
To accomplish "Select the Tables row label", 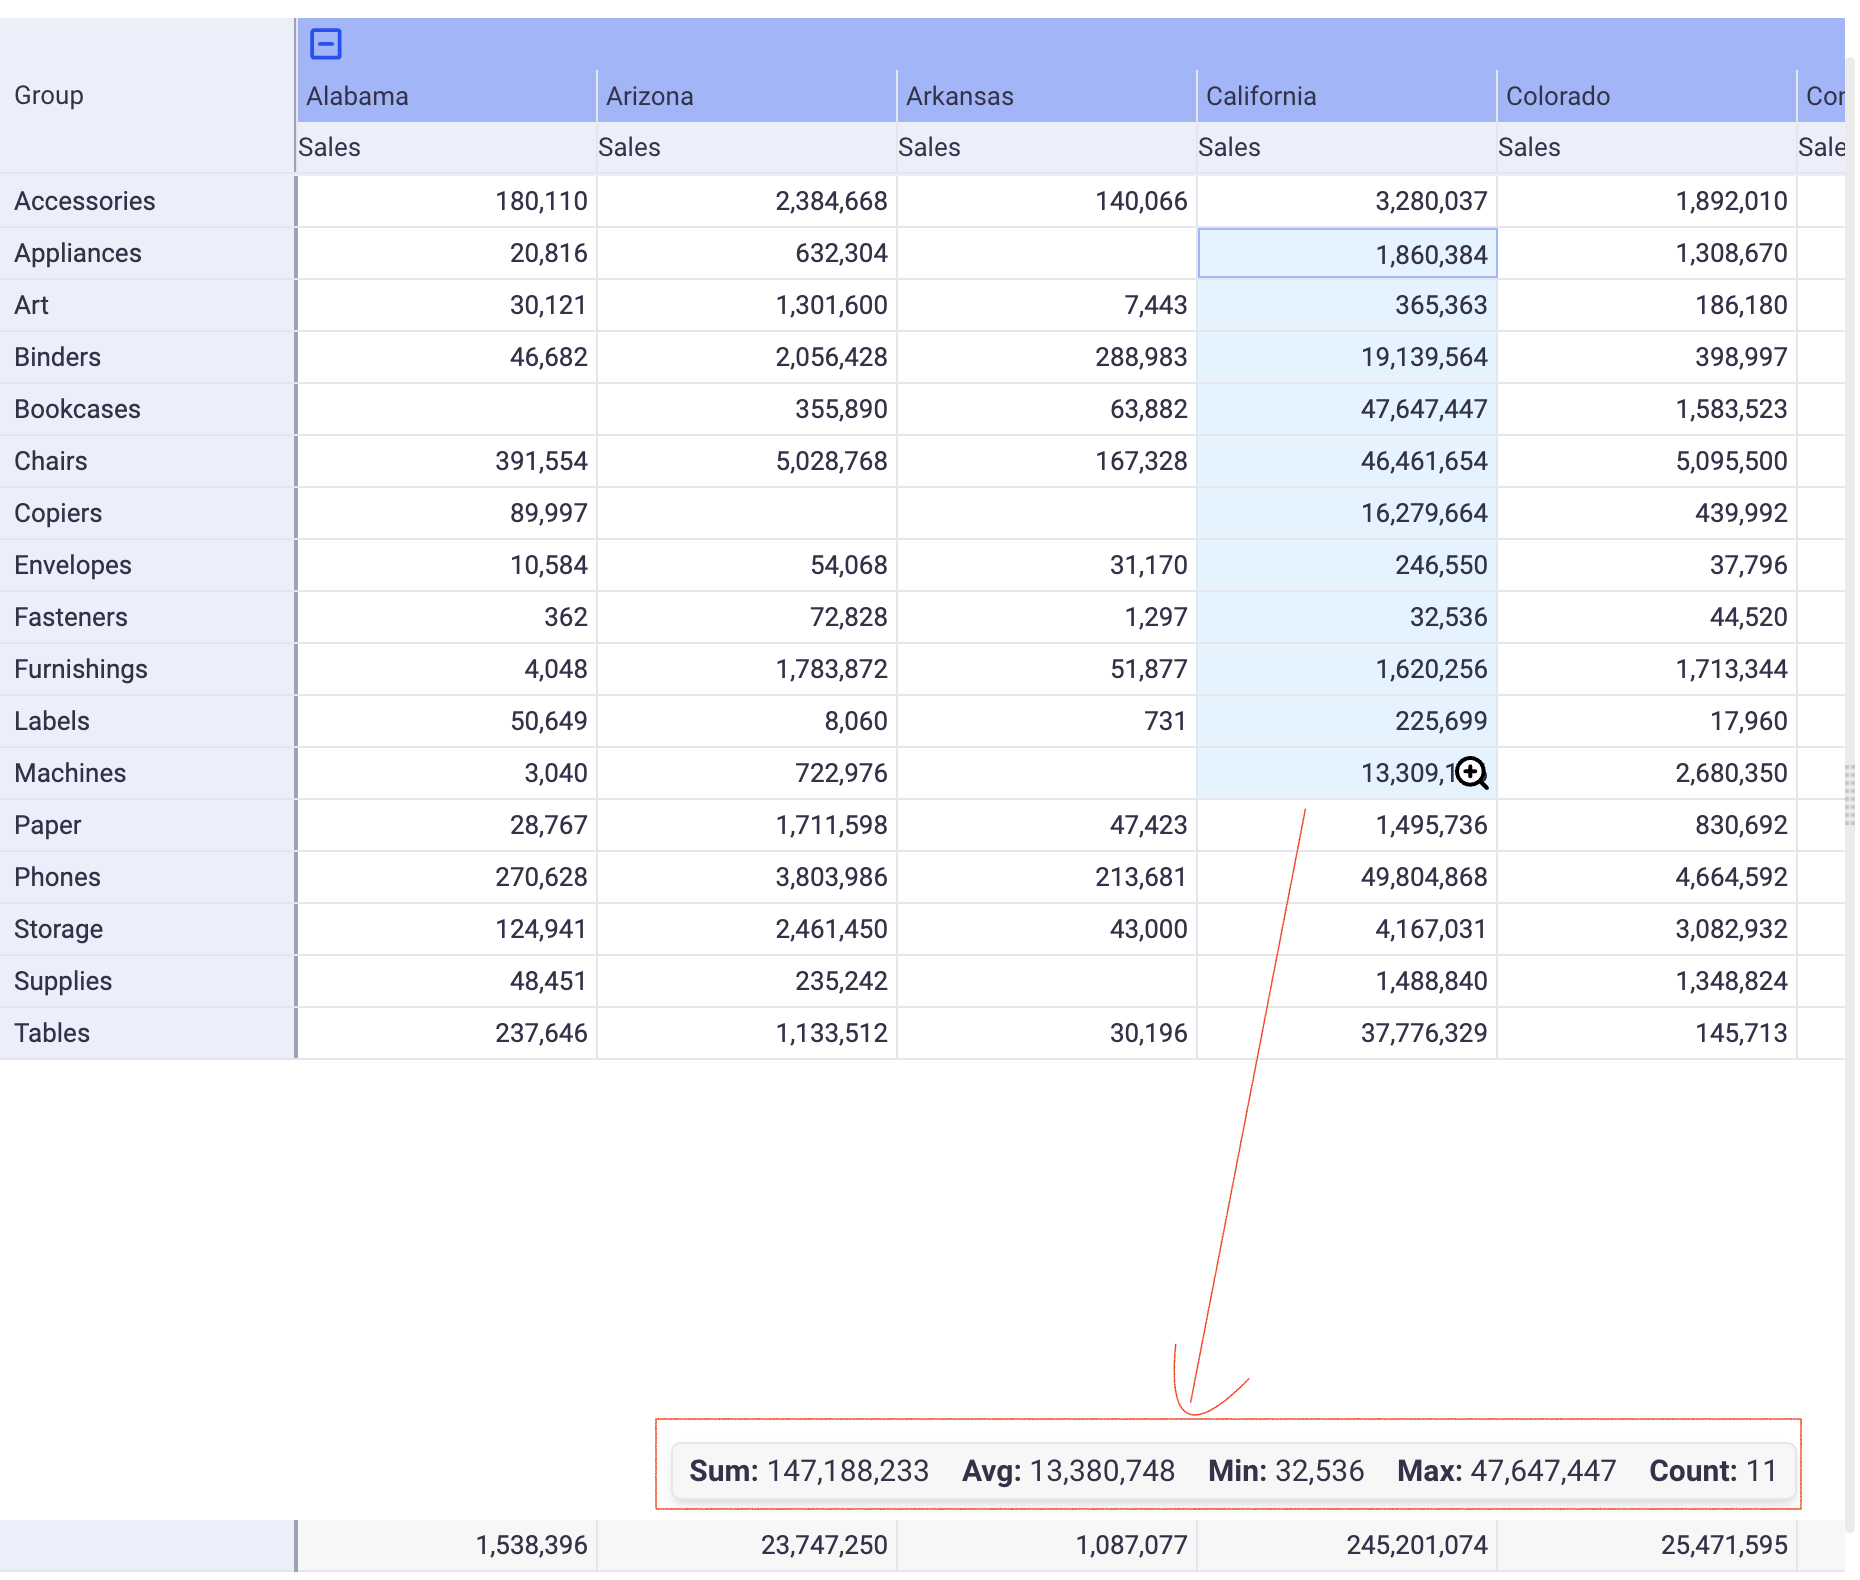I will (x=52, y=1033).
